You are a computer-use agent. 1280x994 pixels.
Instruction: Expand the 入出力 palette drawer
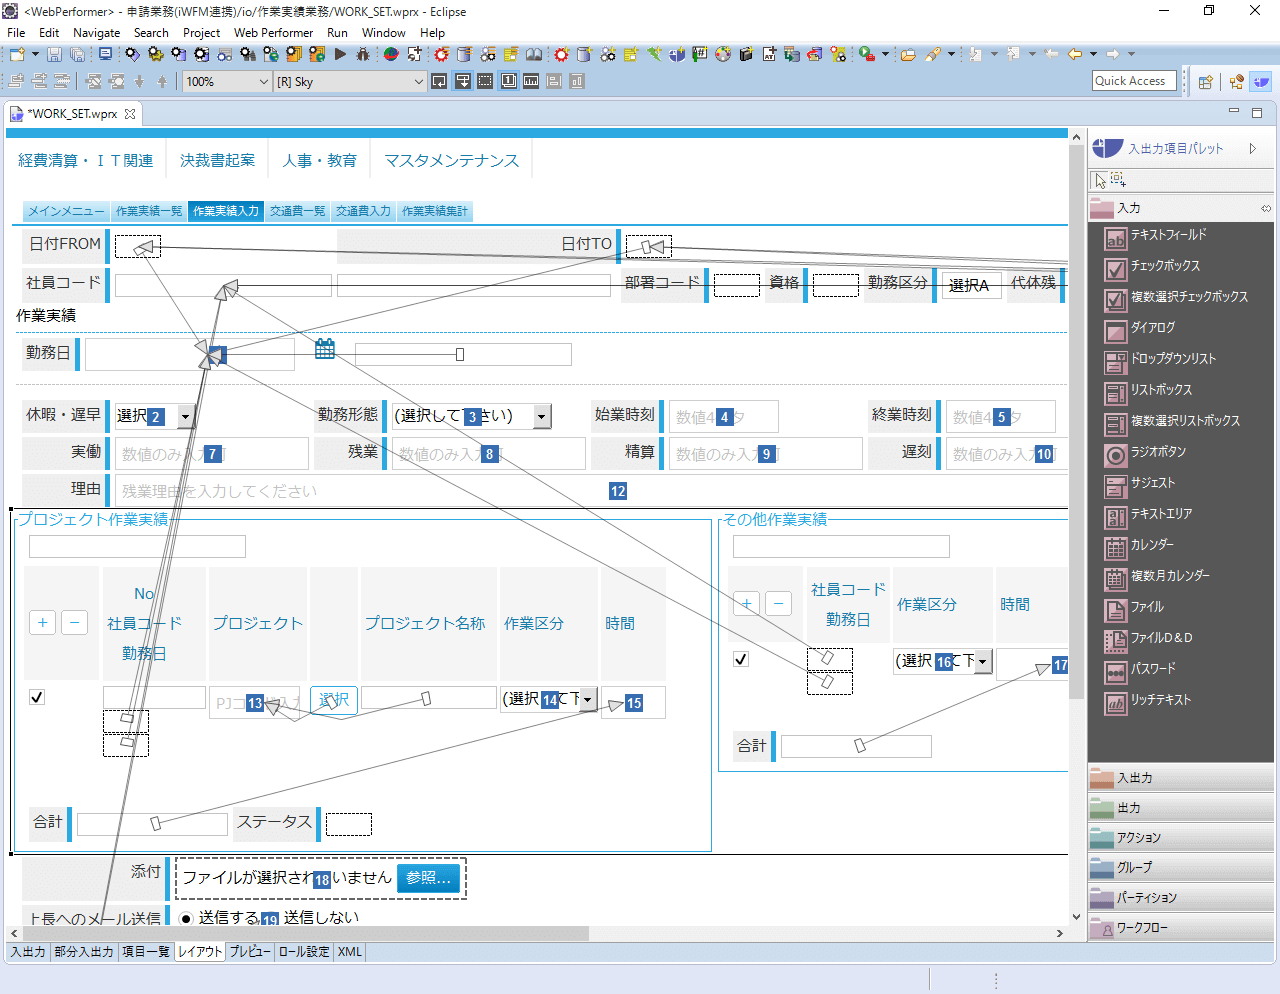click(x=1181, y=777)
